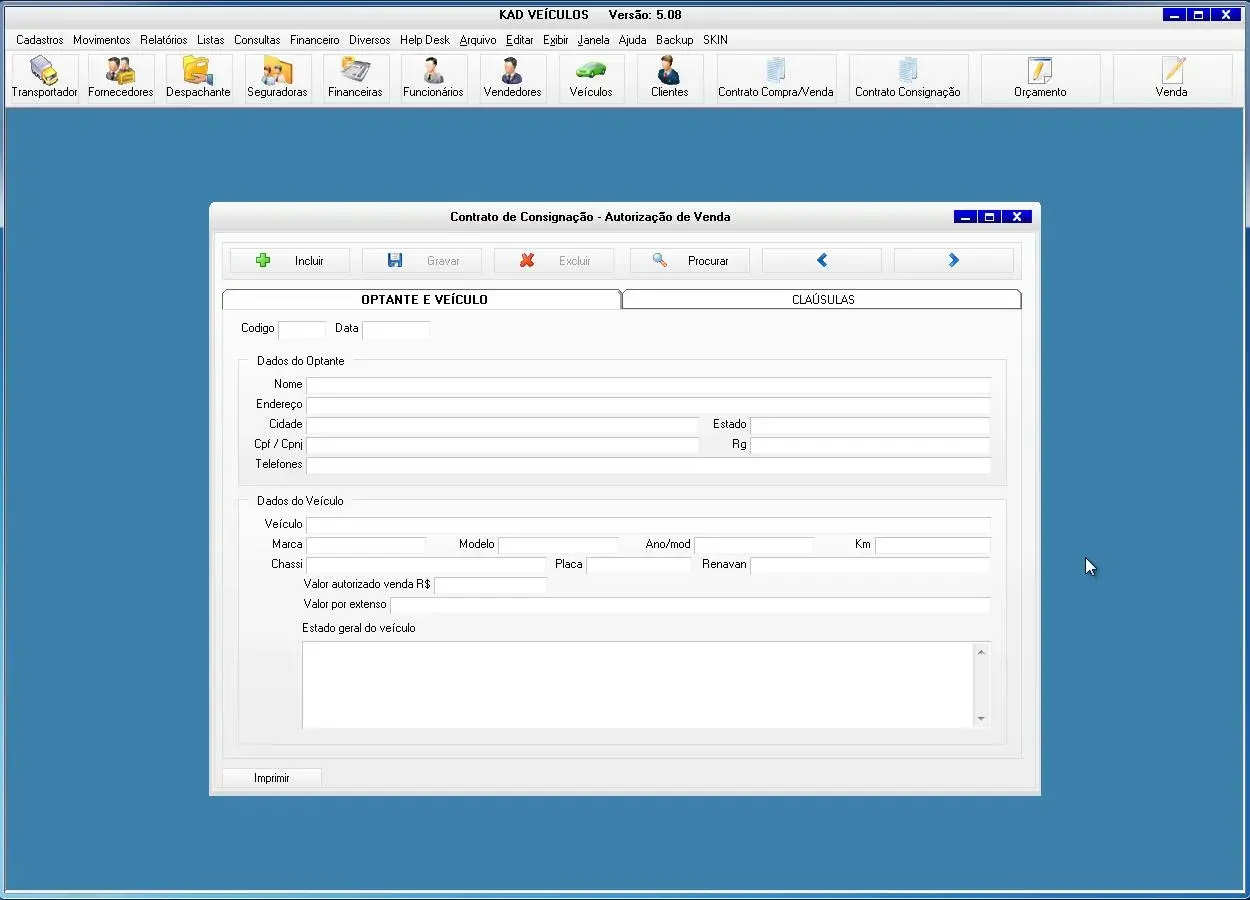Go to next record with right arrow
Viewport: 1250px width, 900px height.
tap(953, 261)
